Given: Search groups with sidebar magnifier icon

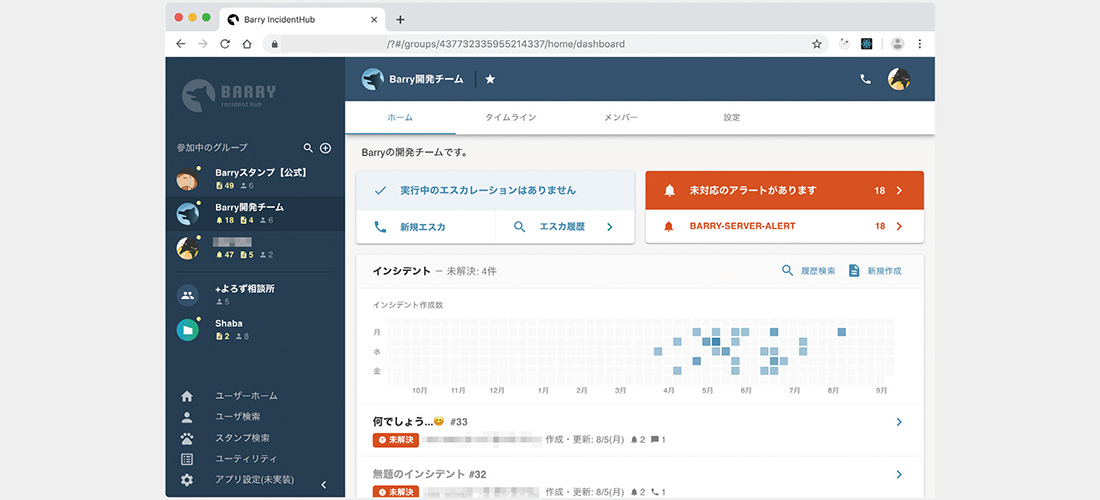Looking at the screenshot, I should point(308,148).
